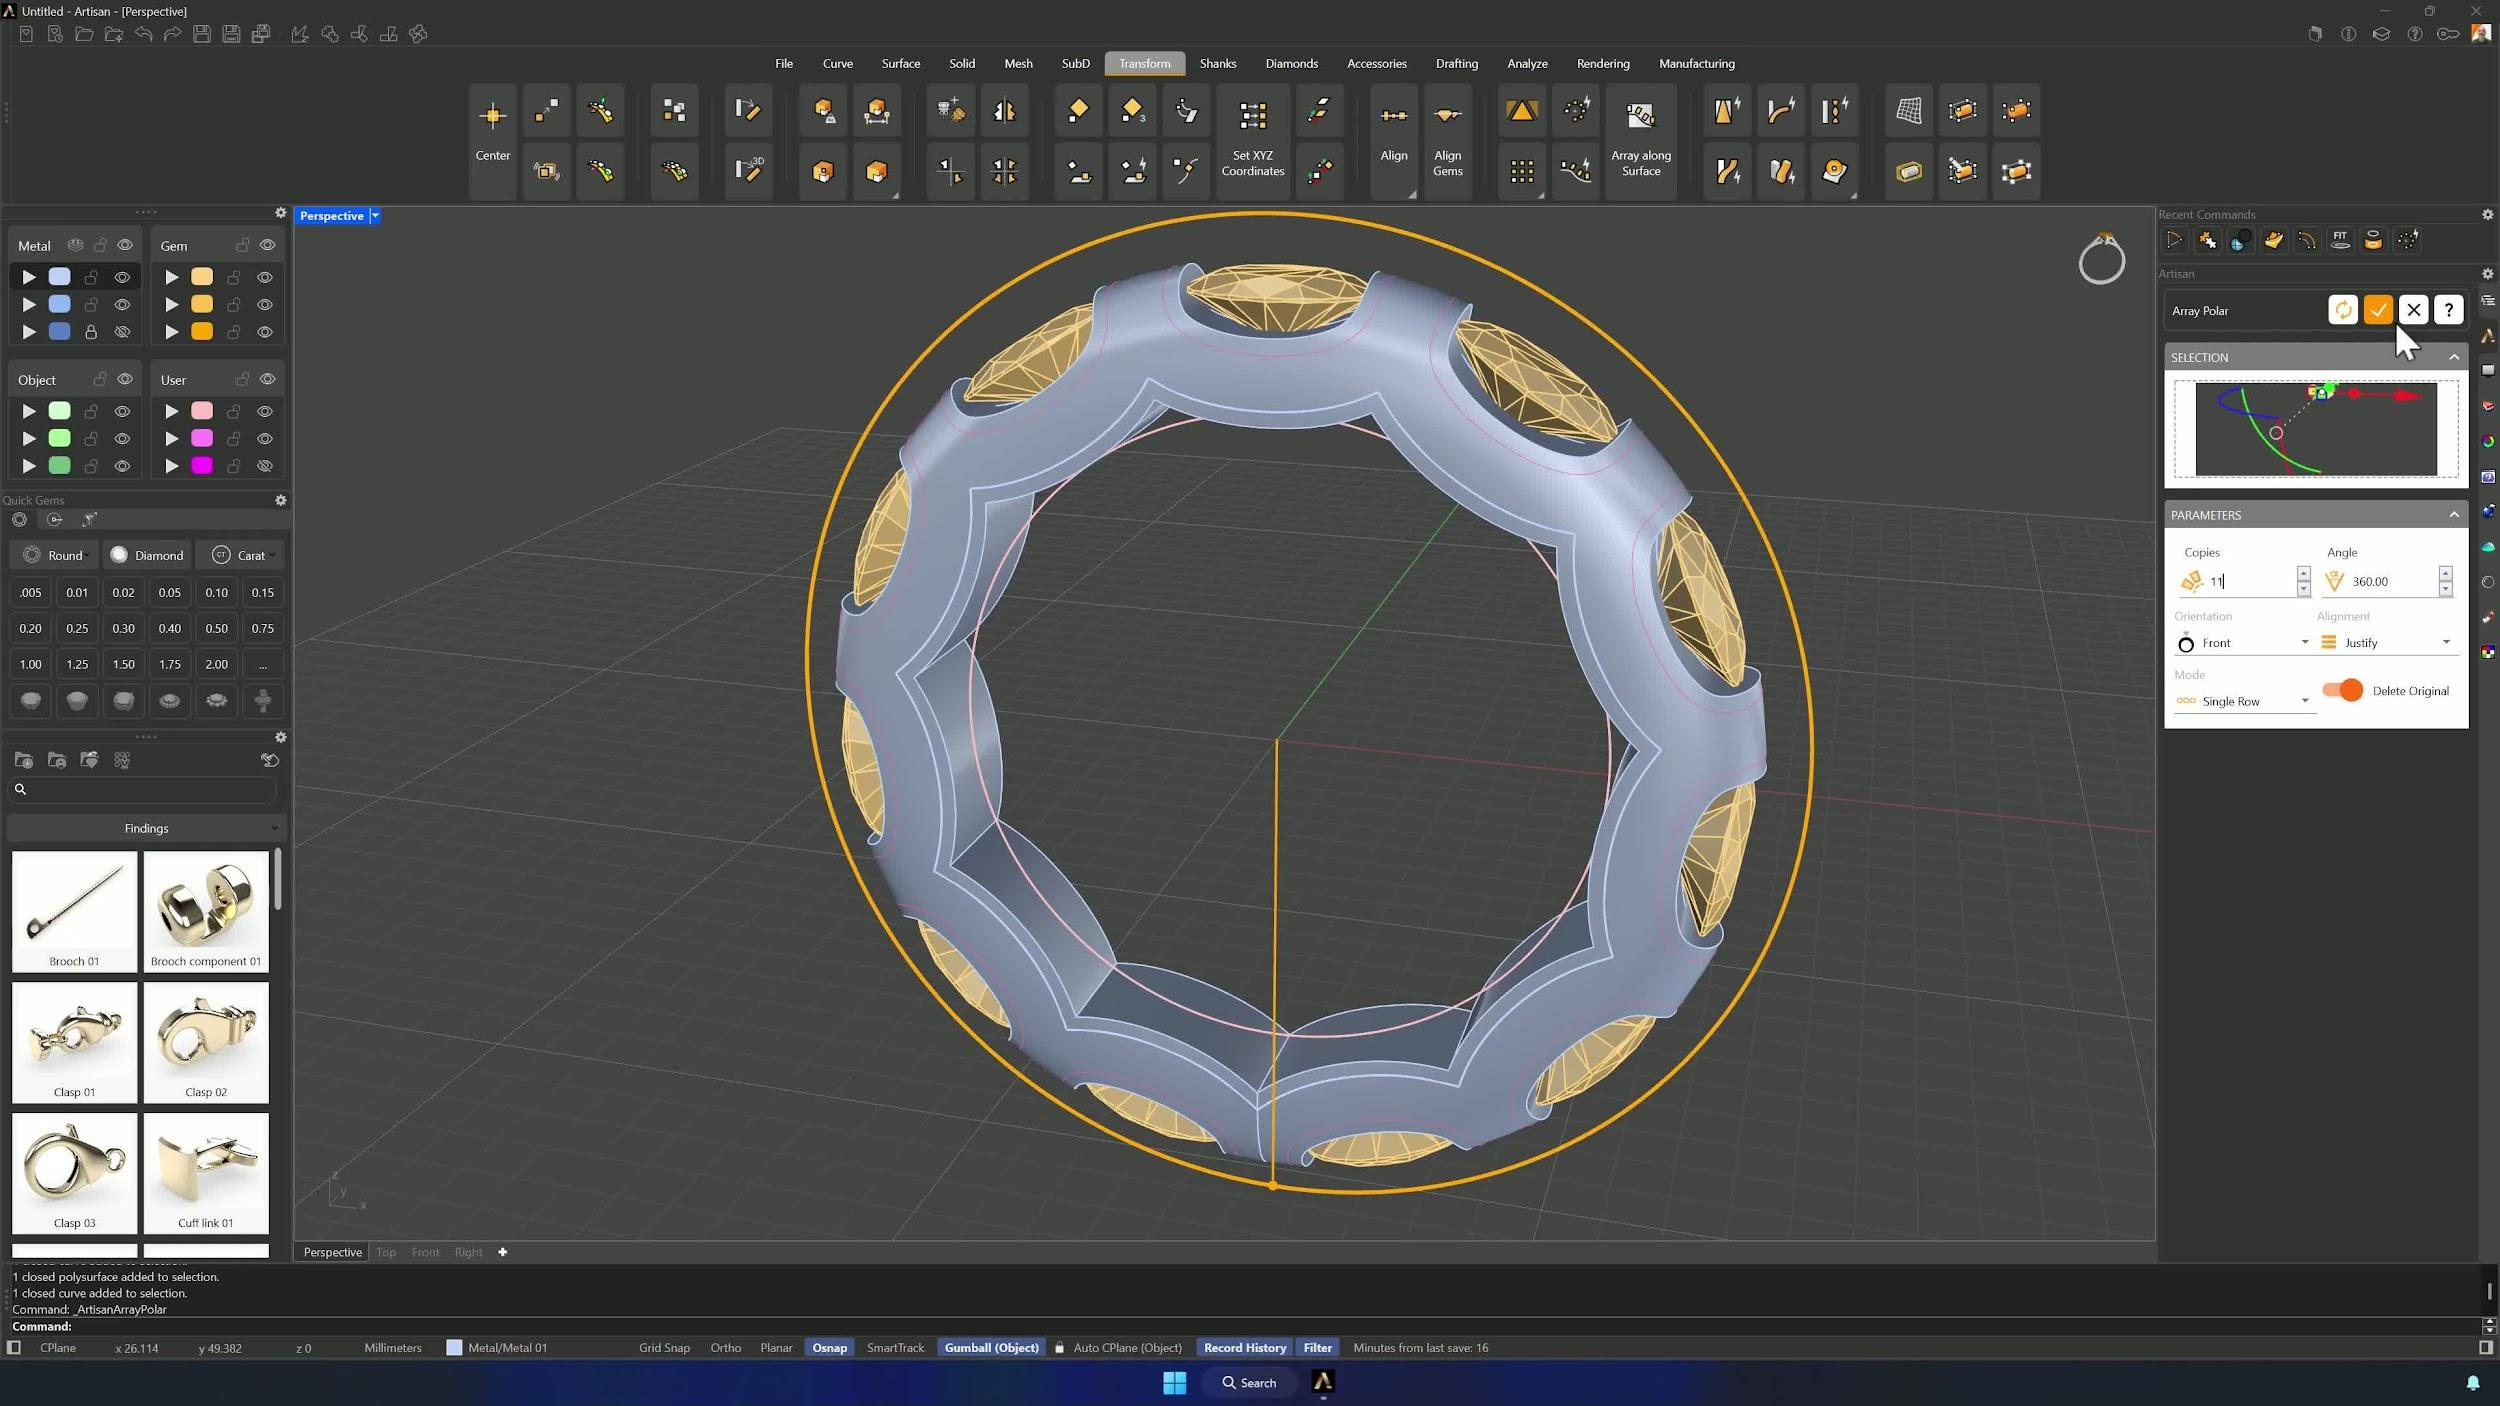Toggle Gem layer group visibility eye
The image size is (2500, 1406).
(267, 245)
